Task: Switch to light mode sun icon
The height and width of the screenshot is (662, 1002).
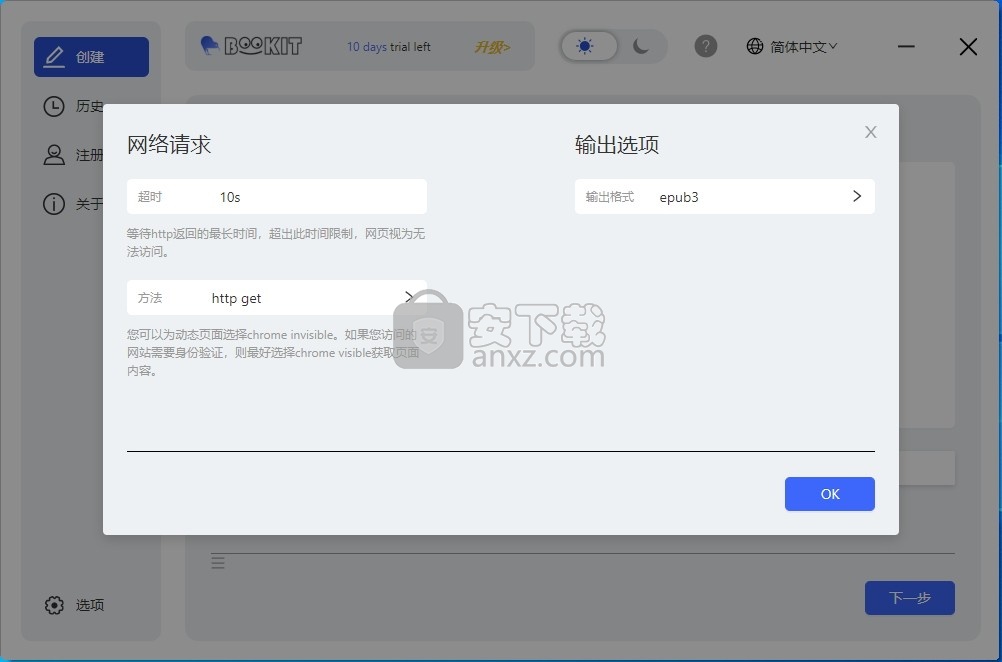Action: [x=585, y=46]
